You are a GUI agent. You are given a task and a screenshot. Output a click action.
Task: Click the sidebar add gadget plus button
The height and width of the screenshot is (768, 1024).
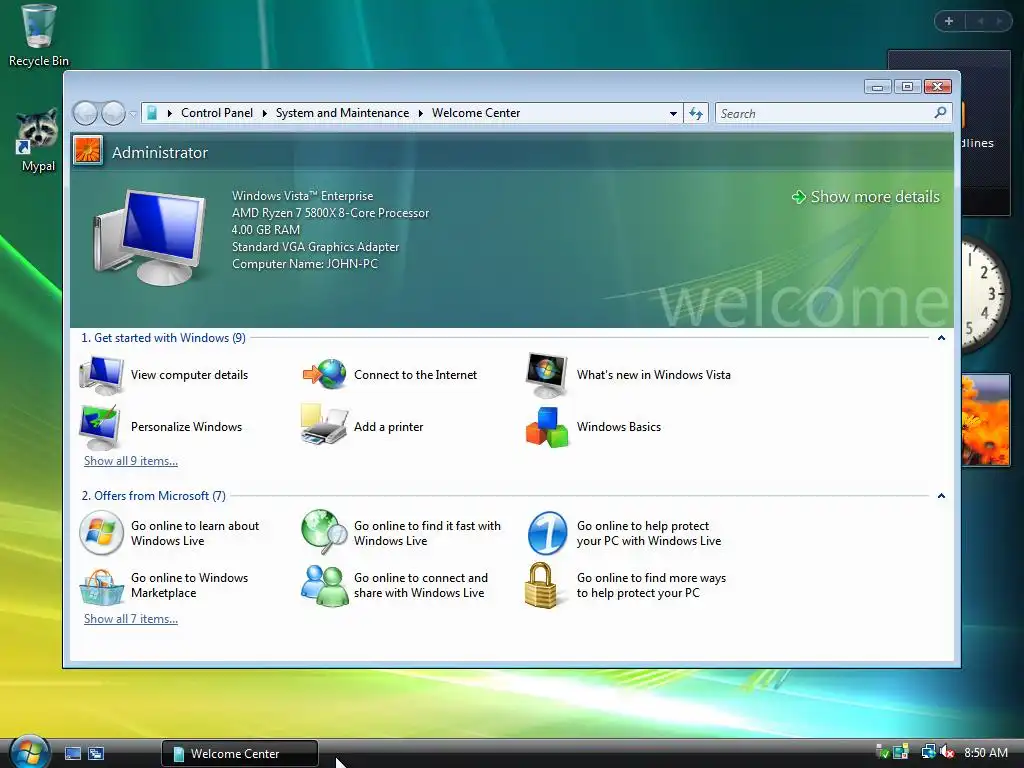tap(949, 21)
